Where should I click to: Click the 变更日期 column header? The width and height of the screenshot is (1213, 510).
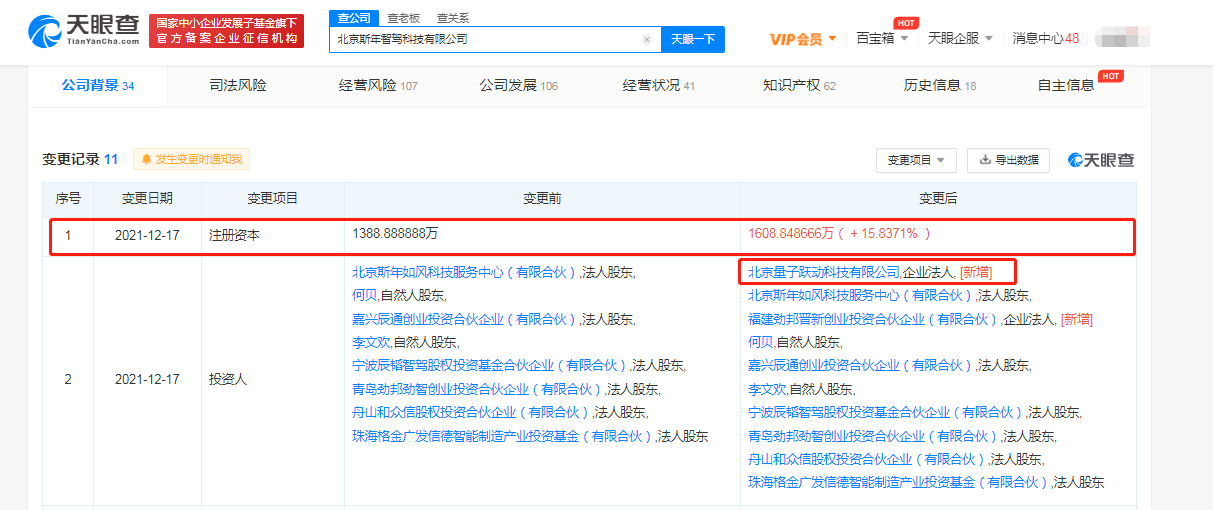point(147,199)
